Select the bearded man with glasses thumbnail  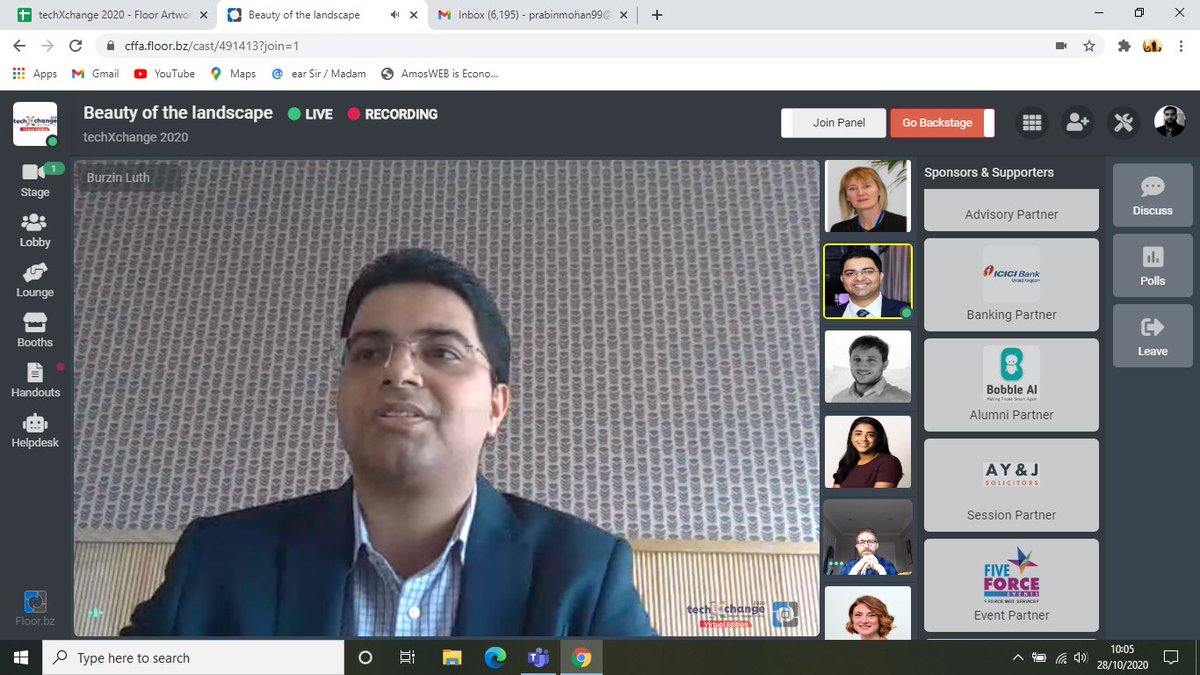tap(867, 537)
